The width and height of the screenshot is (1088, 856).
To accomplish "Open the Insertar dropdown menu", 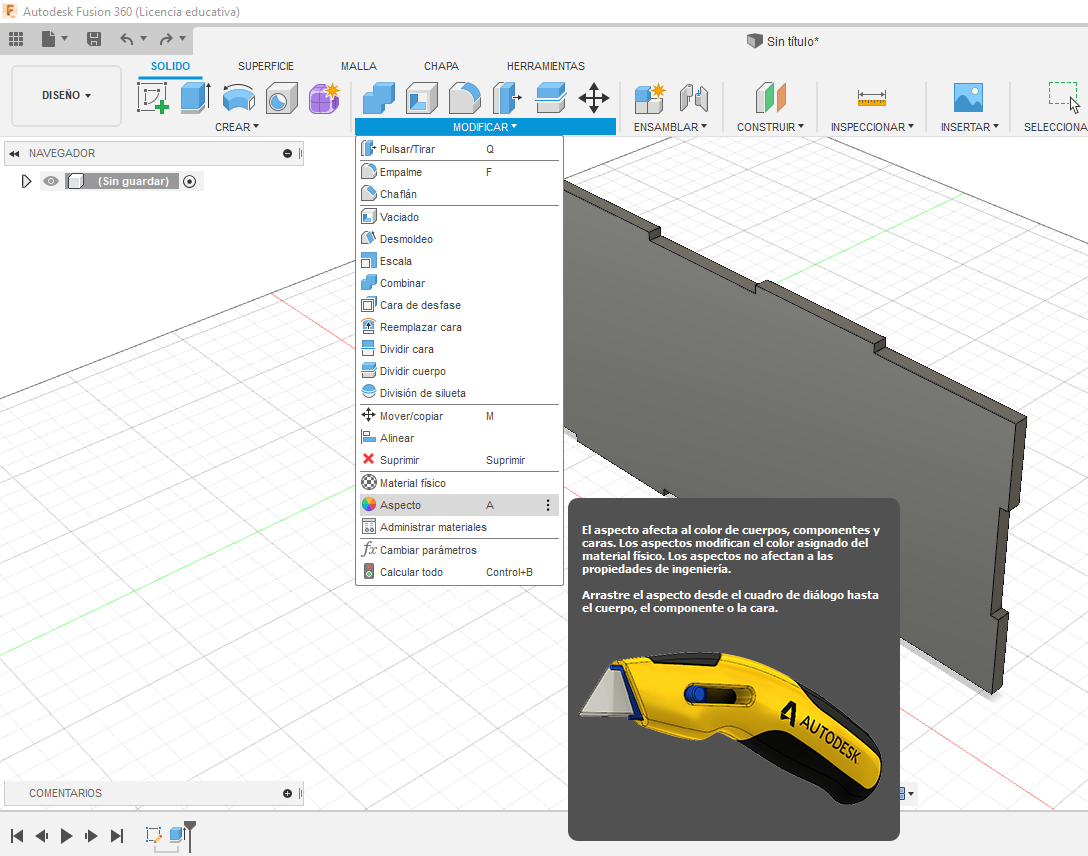I will 969,127.
